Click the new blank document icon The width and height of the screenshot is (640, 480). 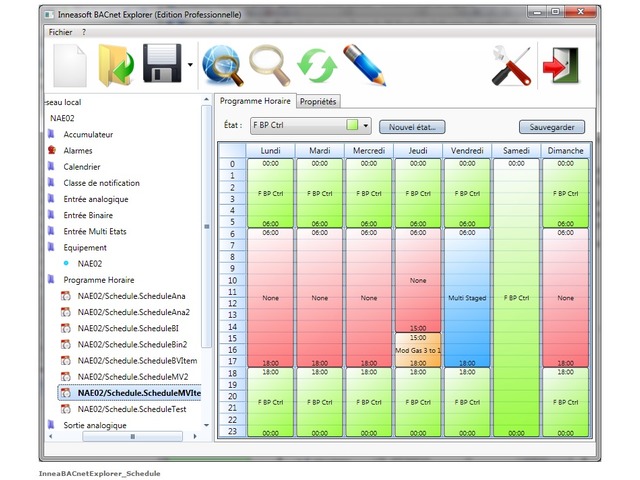pos(70,67)
